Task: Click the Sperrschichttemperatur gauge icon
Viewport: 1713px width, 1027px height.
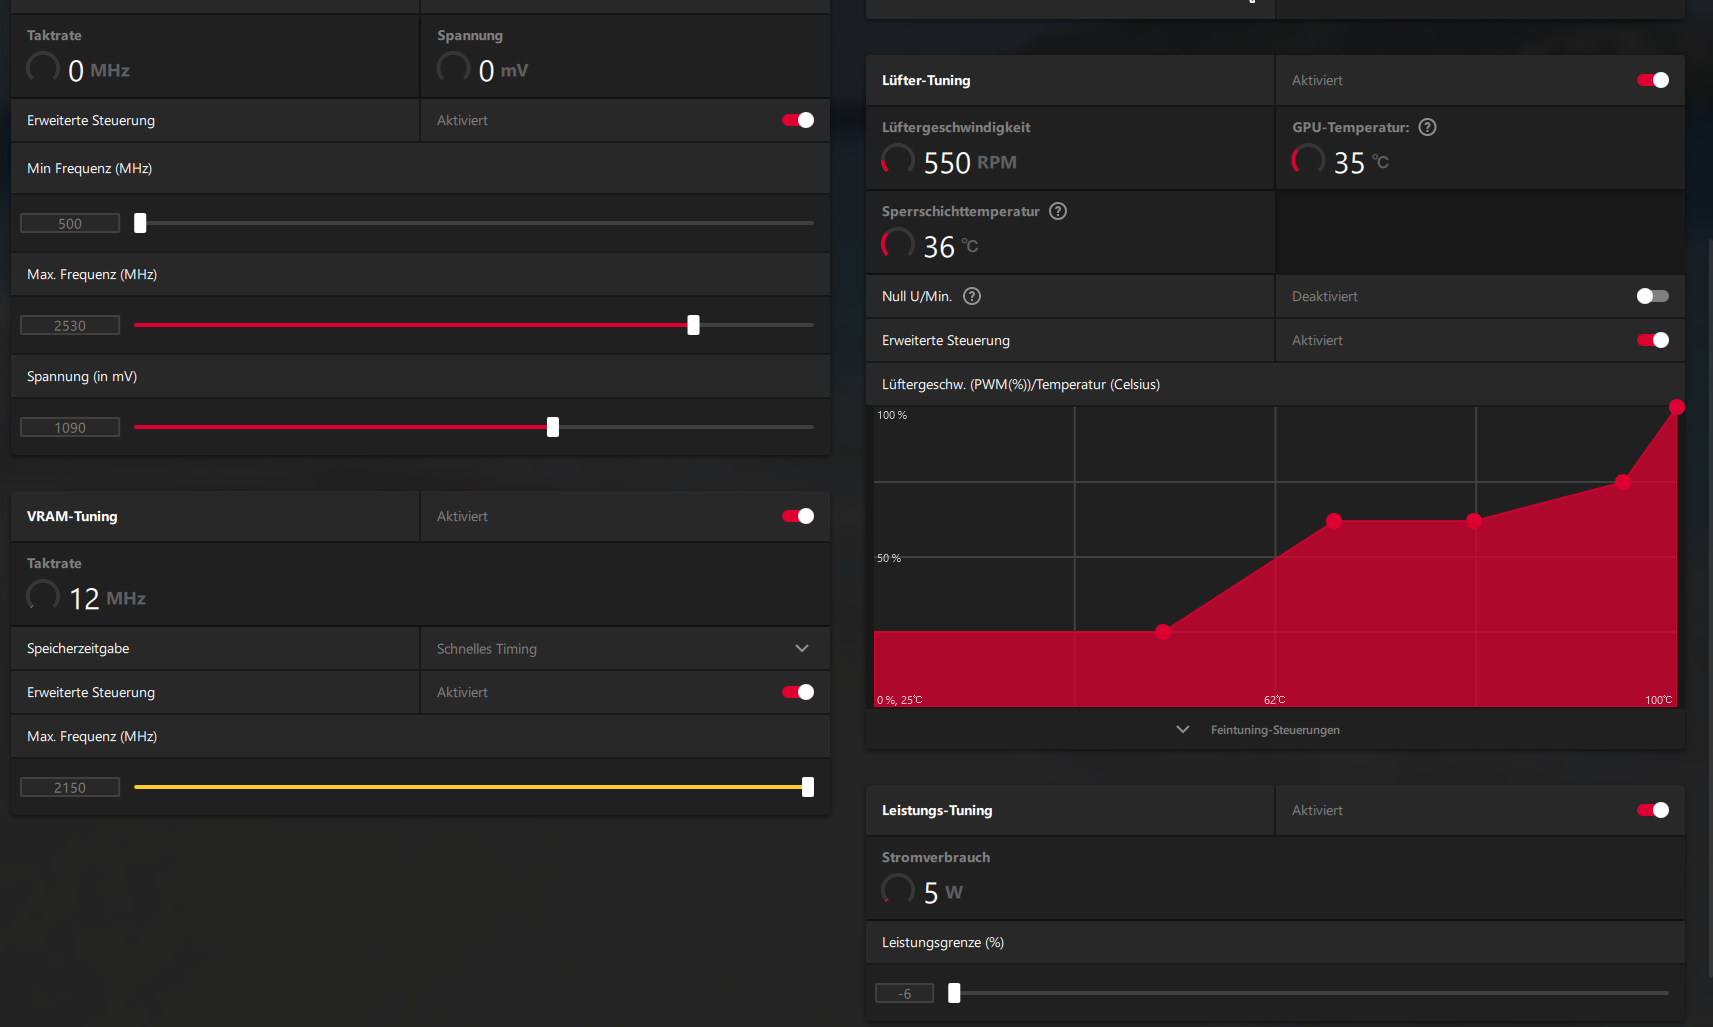Action: pos(898,244)
